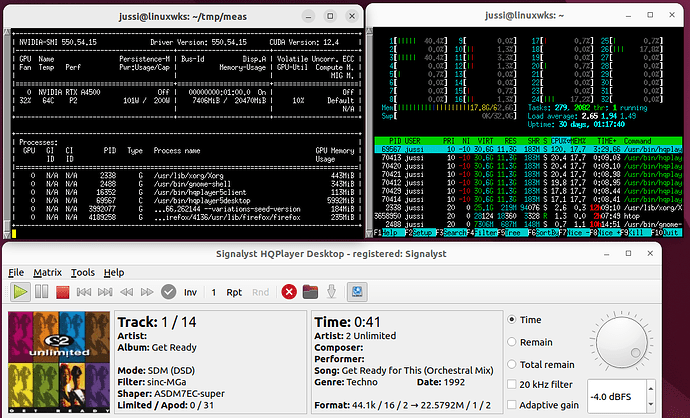The height and width of the screenshot is (418, 690).
Task: Open the File menu
Action: (16, 273)
